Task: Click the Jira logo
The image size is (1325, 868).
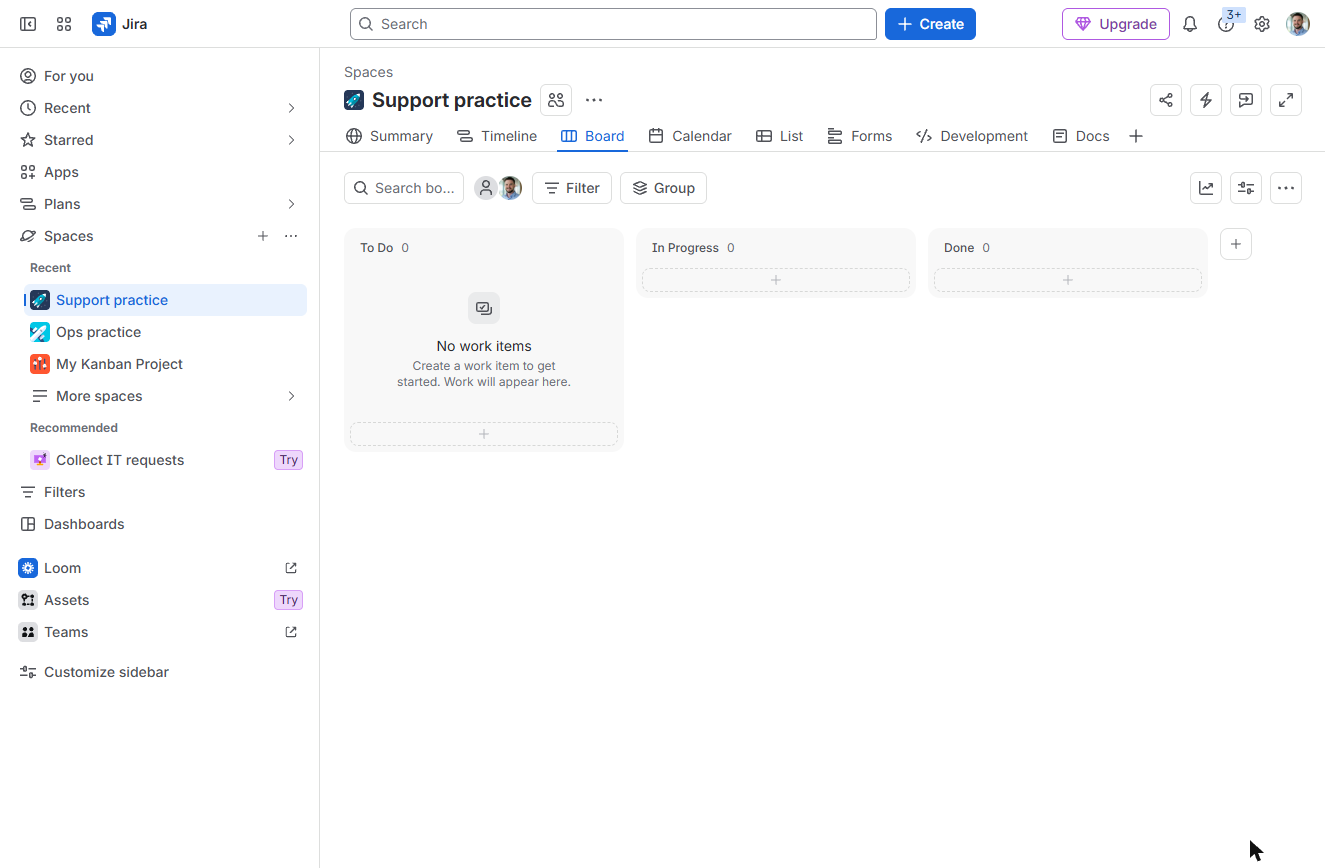Action: (120, 24)
